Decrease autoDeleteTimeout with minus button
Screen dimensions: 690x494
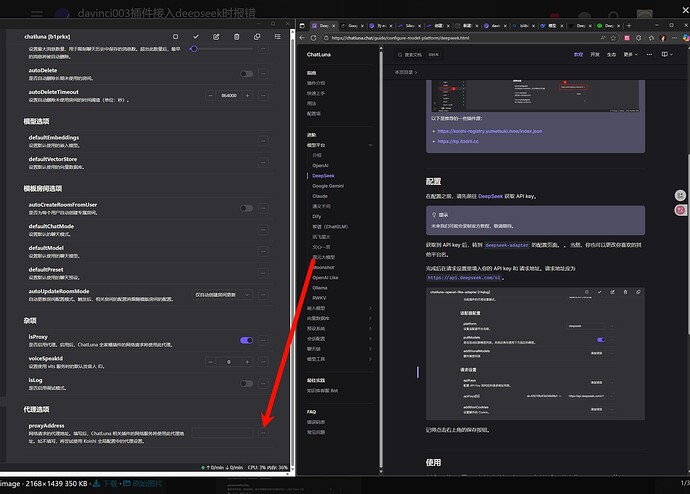click(210, 95)
